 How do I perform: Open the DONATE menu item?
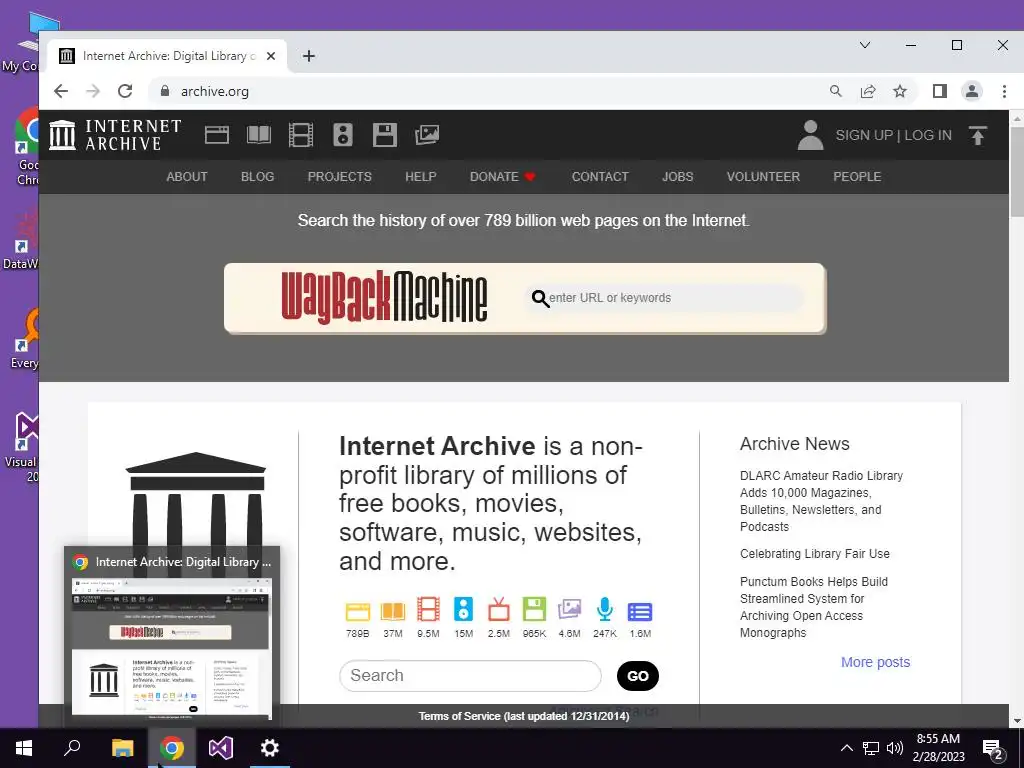click(x=502, y=176)
